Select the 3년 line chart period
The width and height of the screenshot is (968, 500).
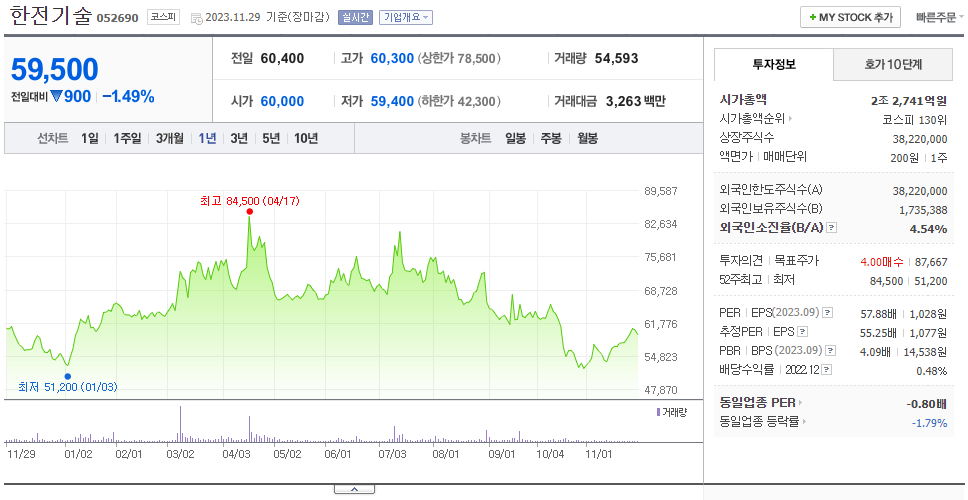(239, 138)
